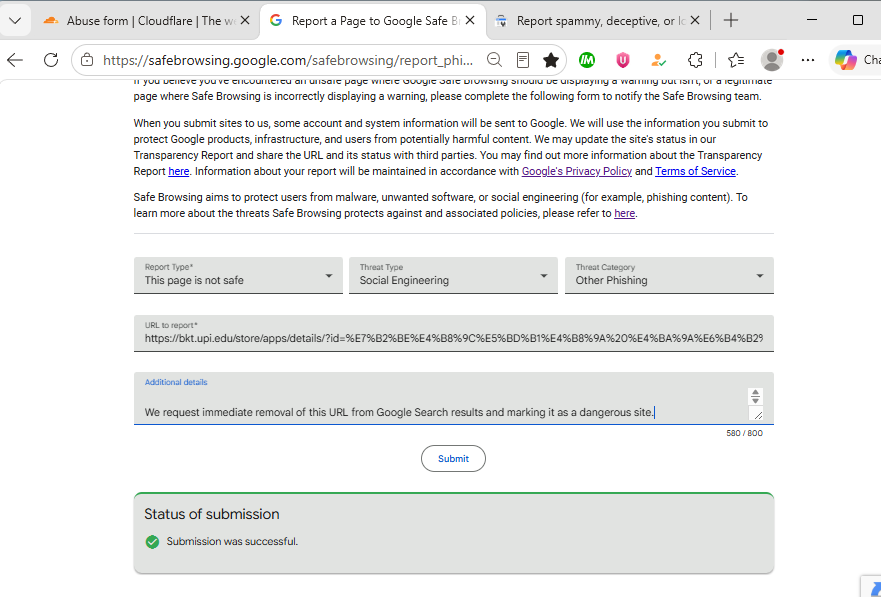Follow the Transparency Report 'here' link
Viewport: 881px width, 597px height.
point(179,171)
